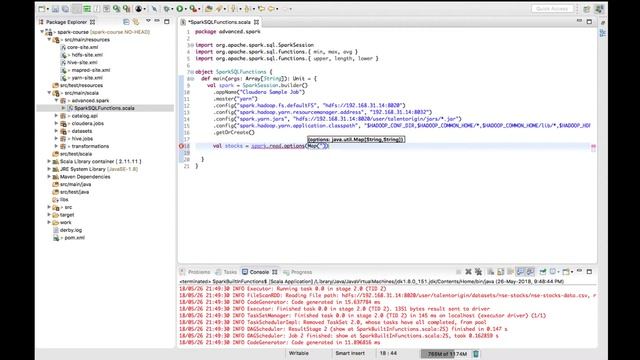Open the Run button dropdown arrow
Screen dimensions: 640x360
pyautogui.click(x=186, y=9)
